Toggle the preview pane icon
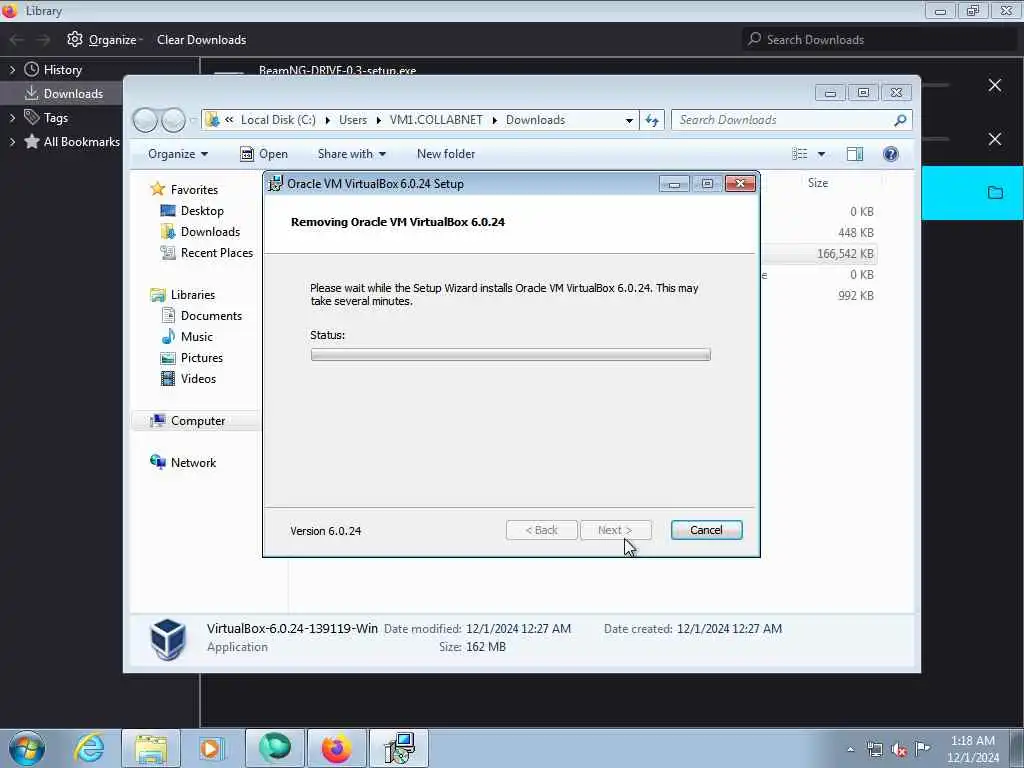Image resolution: width=1024 pixels, height=768 pixels. (855, 154)
